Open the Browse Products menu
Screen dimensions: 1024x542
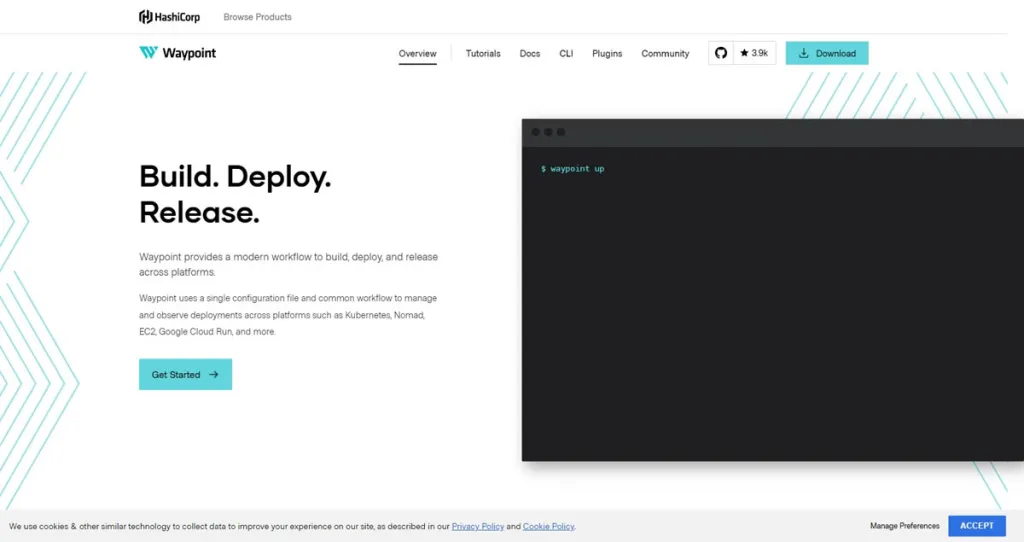pos(257,17)
